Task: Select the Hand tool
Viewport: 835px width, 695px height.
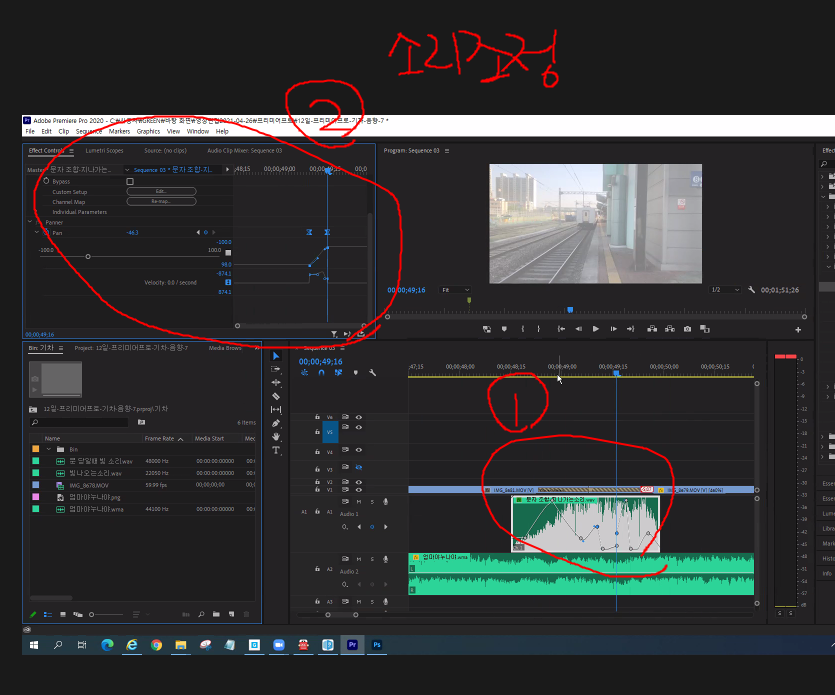Action: 276,437
